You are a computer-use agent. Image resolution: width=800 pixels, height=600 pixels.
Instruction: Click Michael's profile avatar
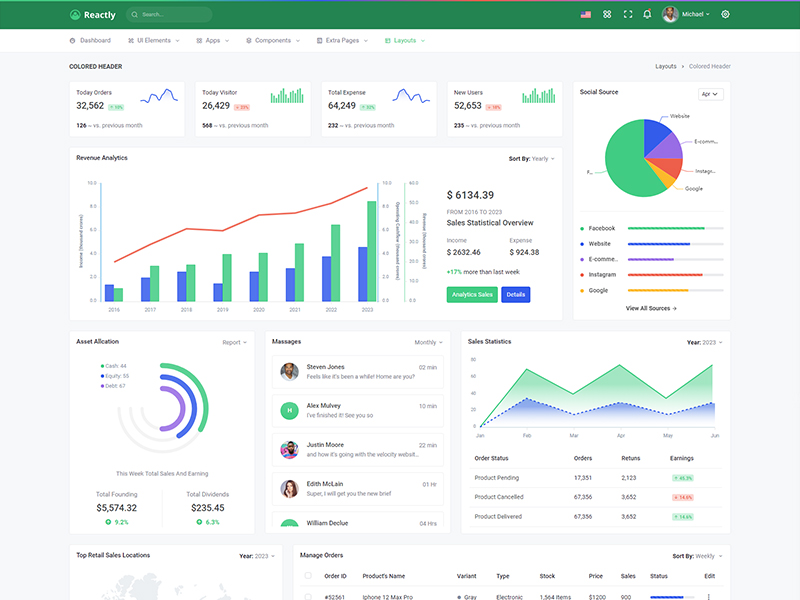coord(670,14)
